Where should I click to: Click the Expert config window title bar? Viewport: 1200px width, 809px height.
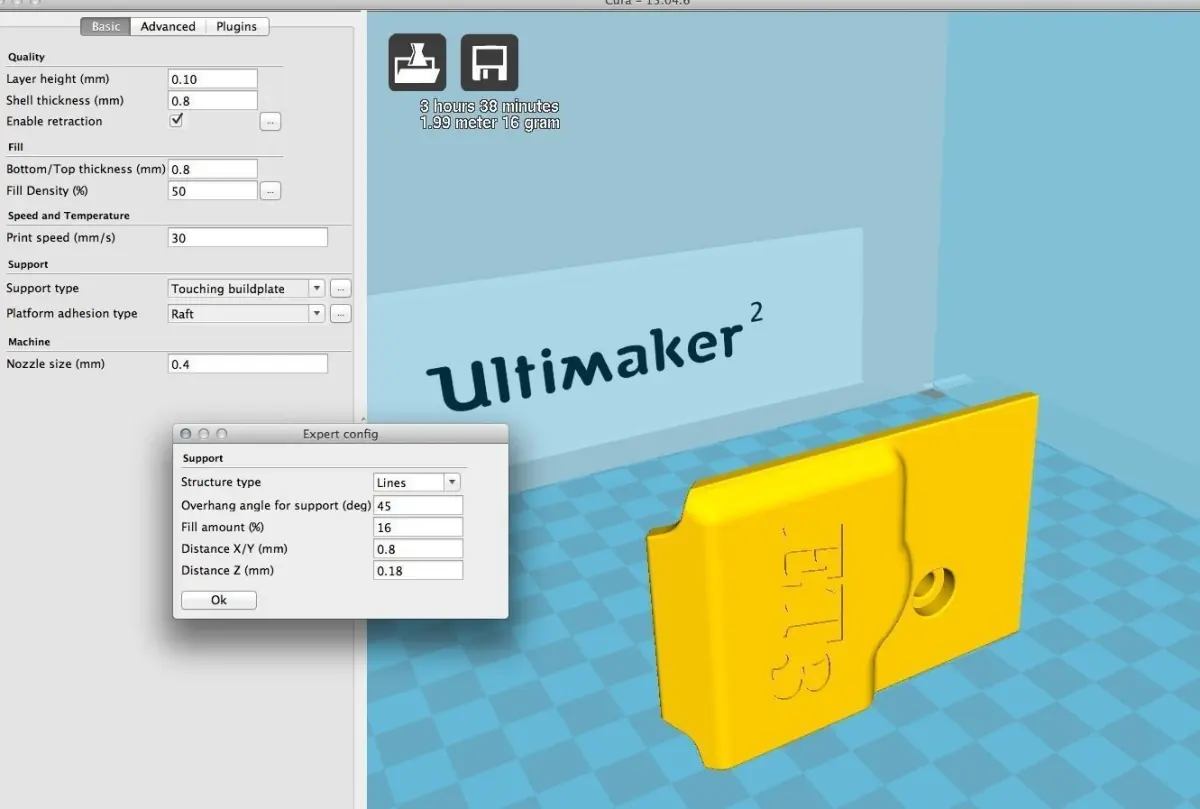pos(340,434)
